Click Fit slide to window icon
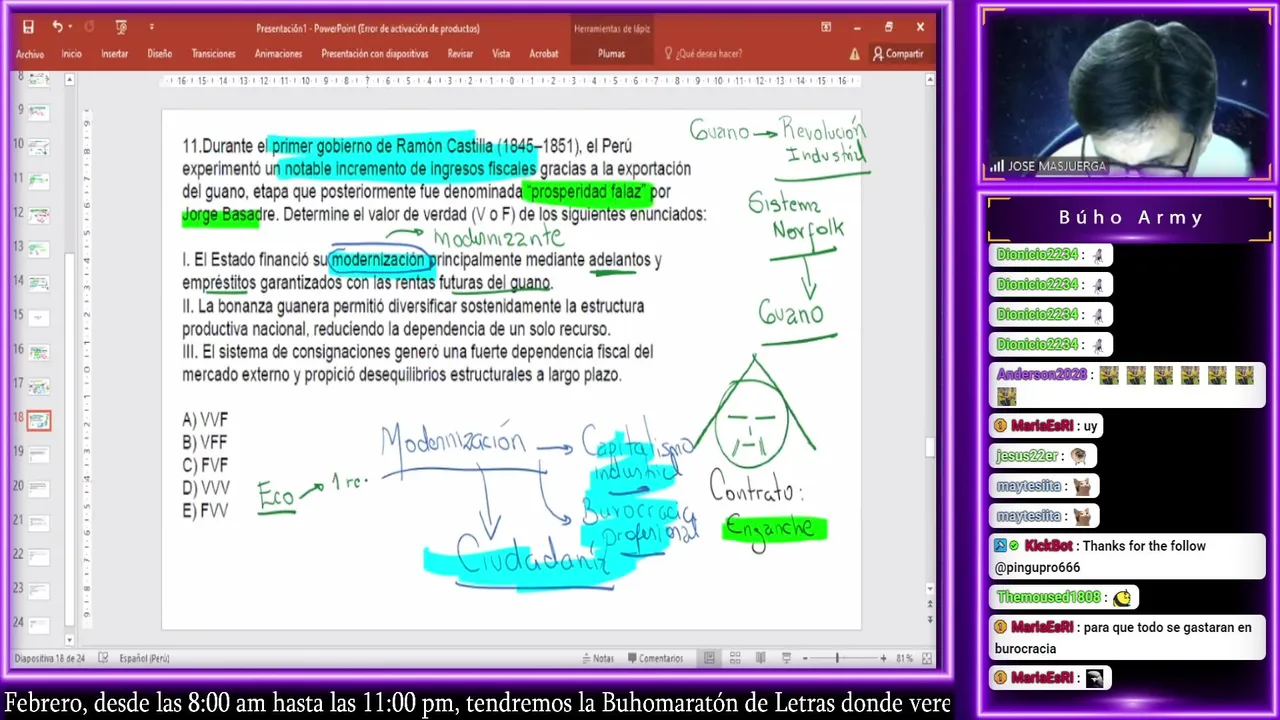Screen dimensions: 1280x720 pos(926,658)
